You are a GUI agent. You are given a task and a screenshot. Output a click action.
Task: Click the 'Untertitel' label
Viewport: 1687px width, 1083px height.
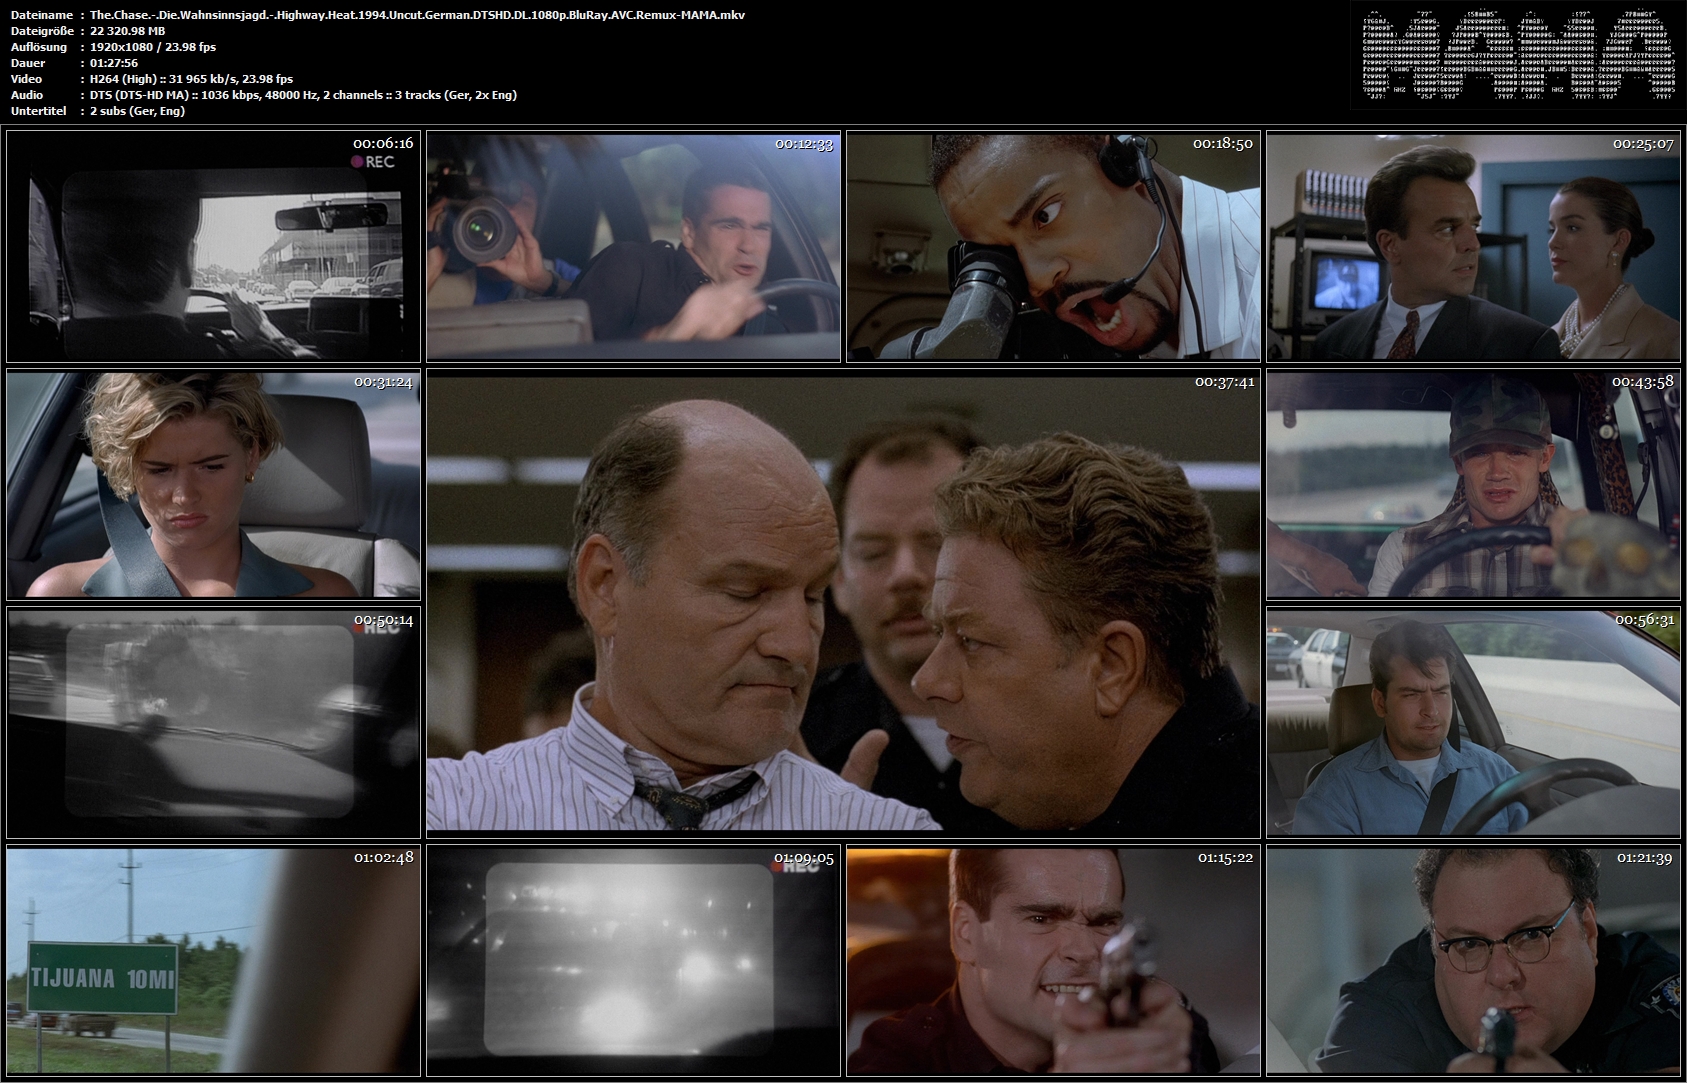click(x=39, y=111)
